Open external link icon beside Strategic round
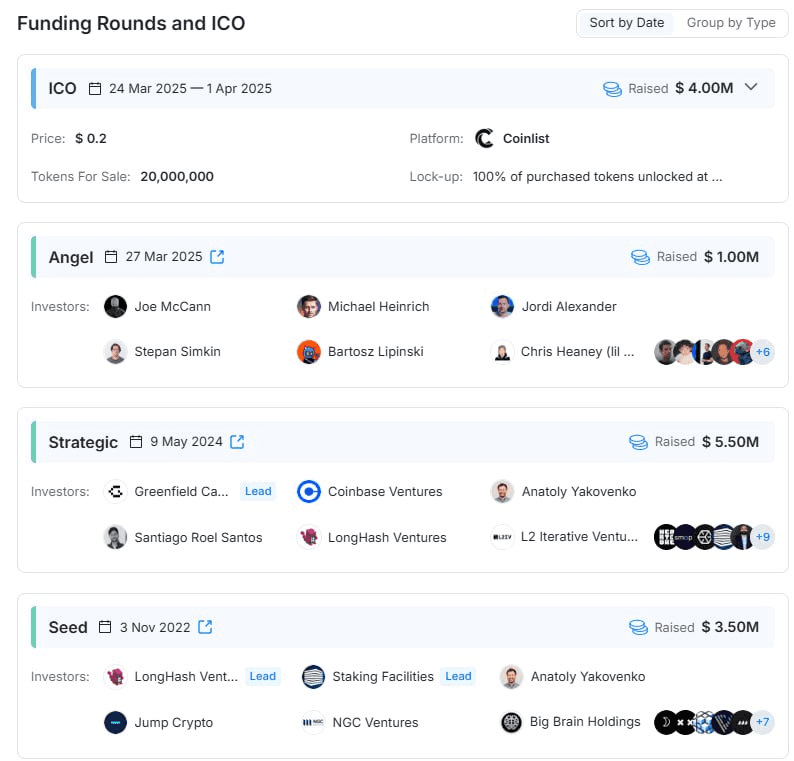The height and width of the screenshot is (761, 794). click(237, 442)
